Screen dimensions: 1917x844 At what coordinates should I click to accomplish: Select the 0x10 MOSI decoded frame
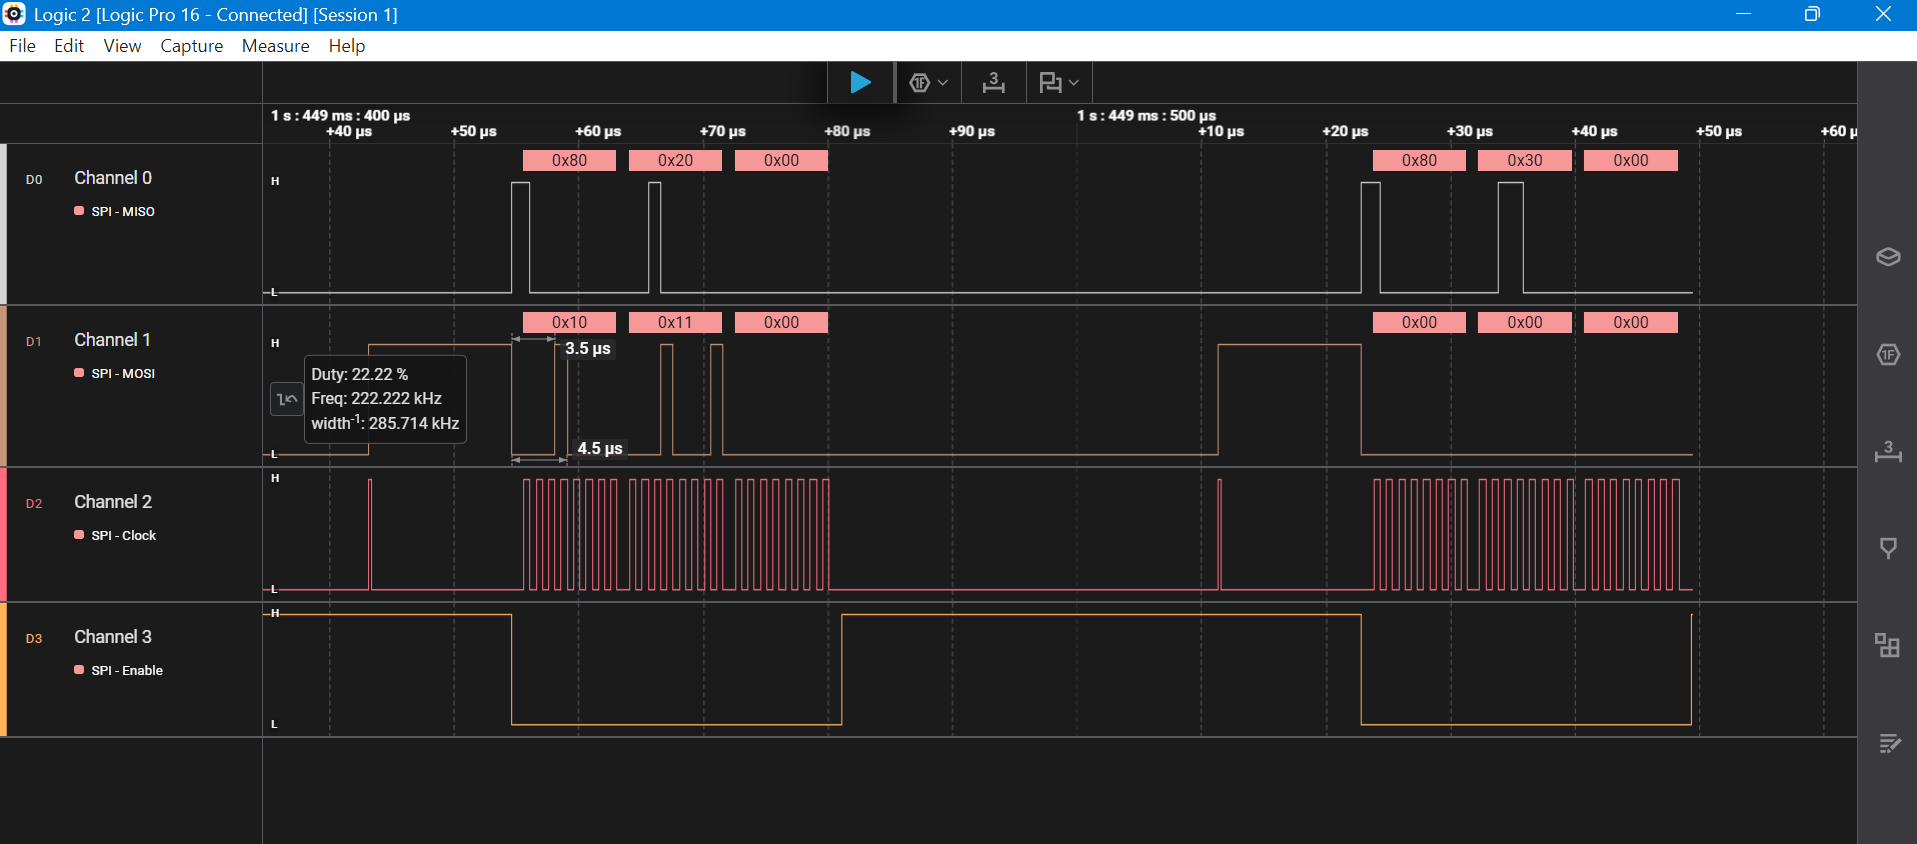(569, 322)
